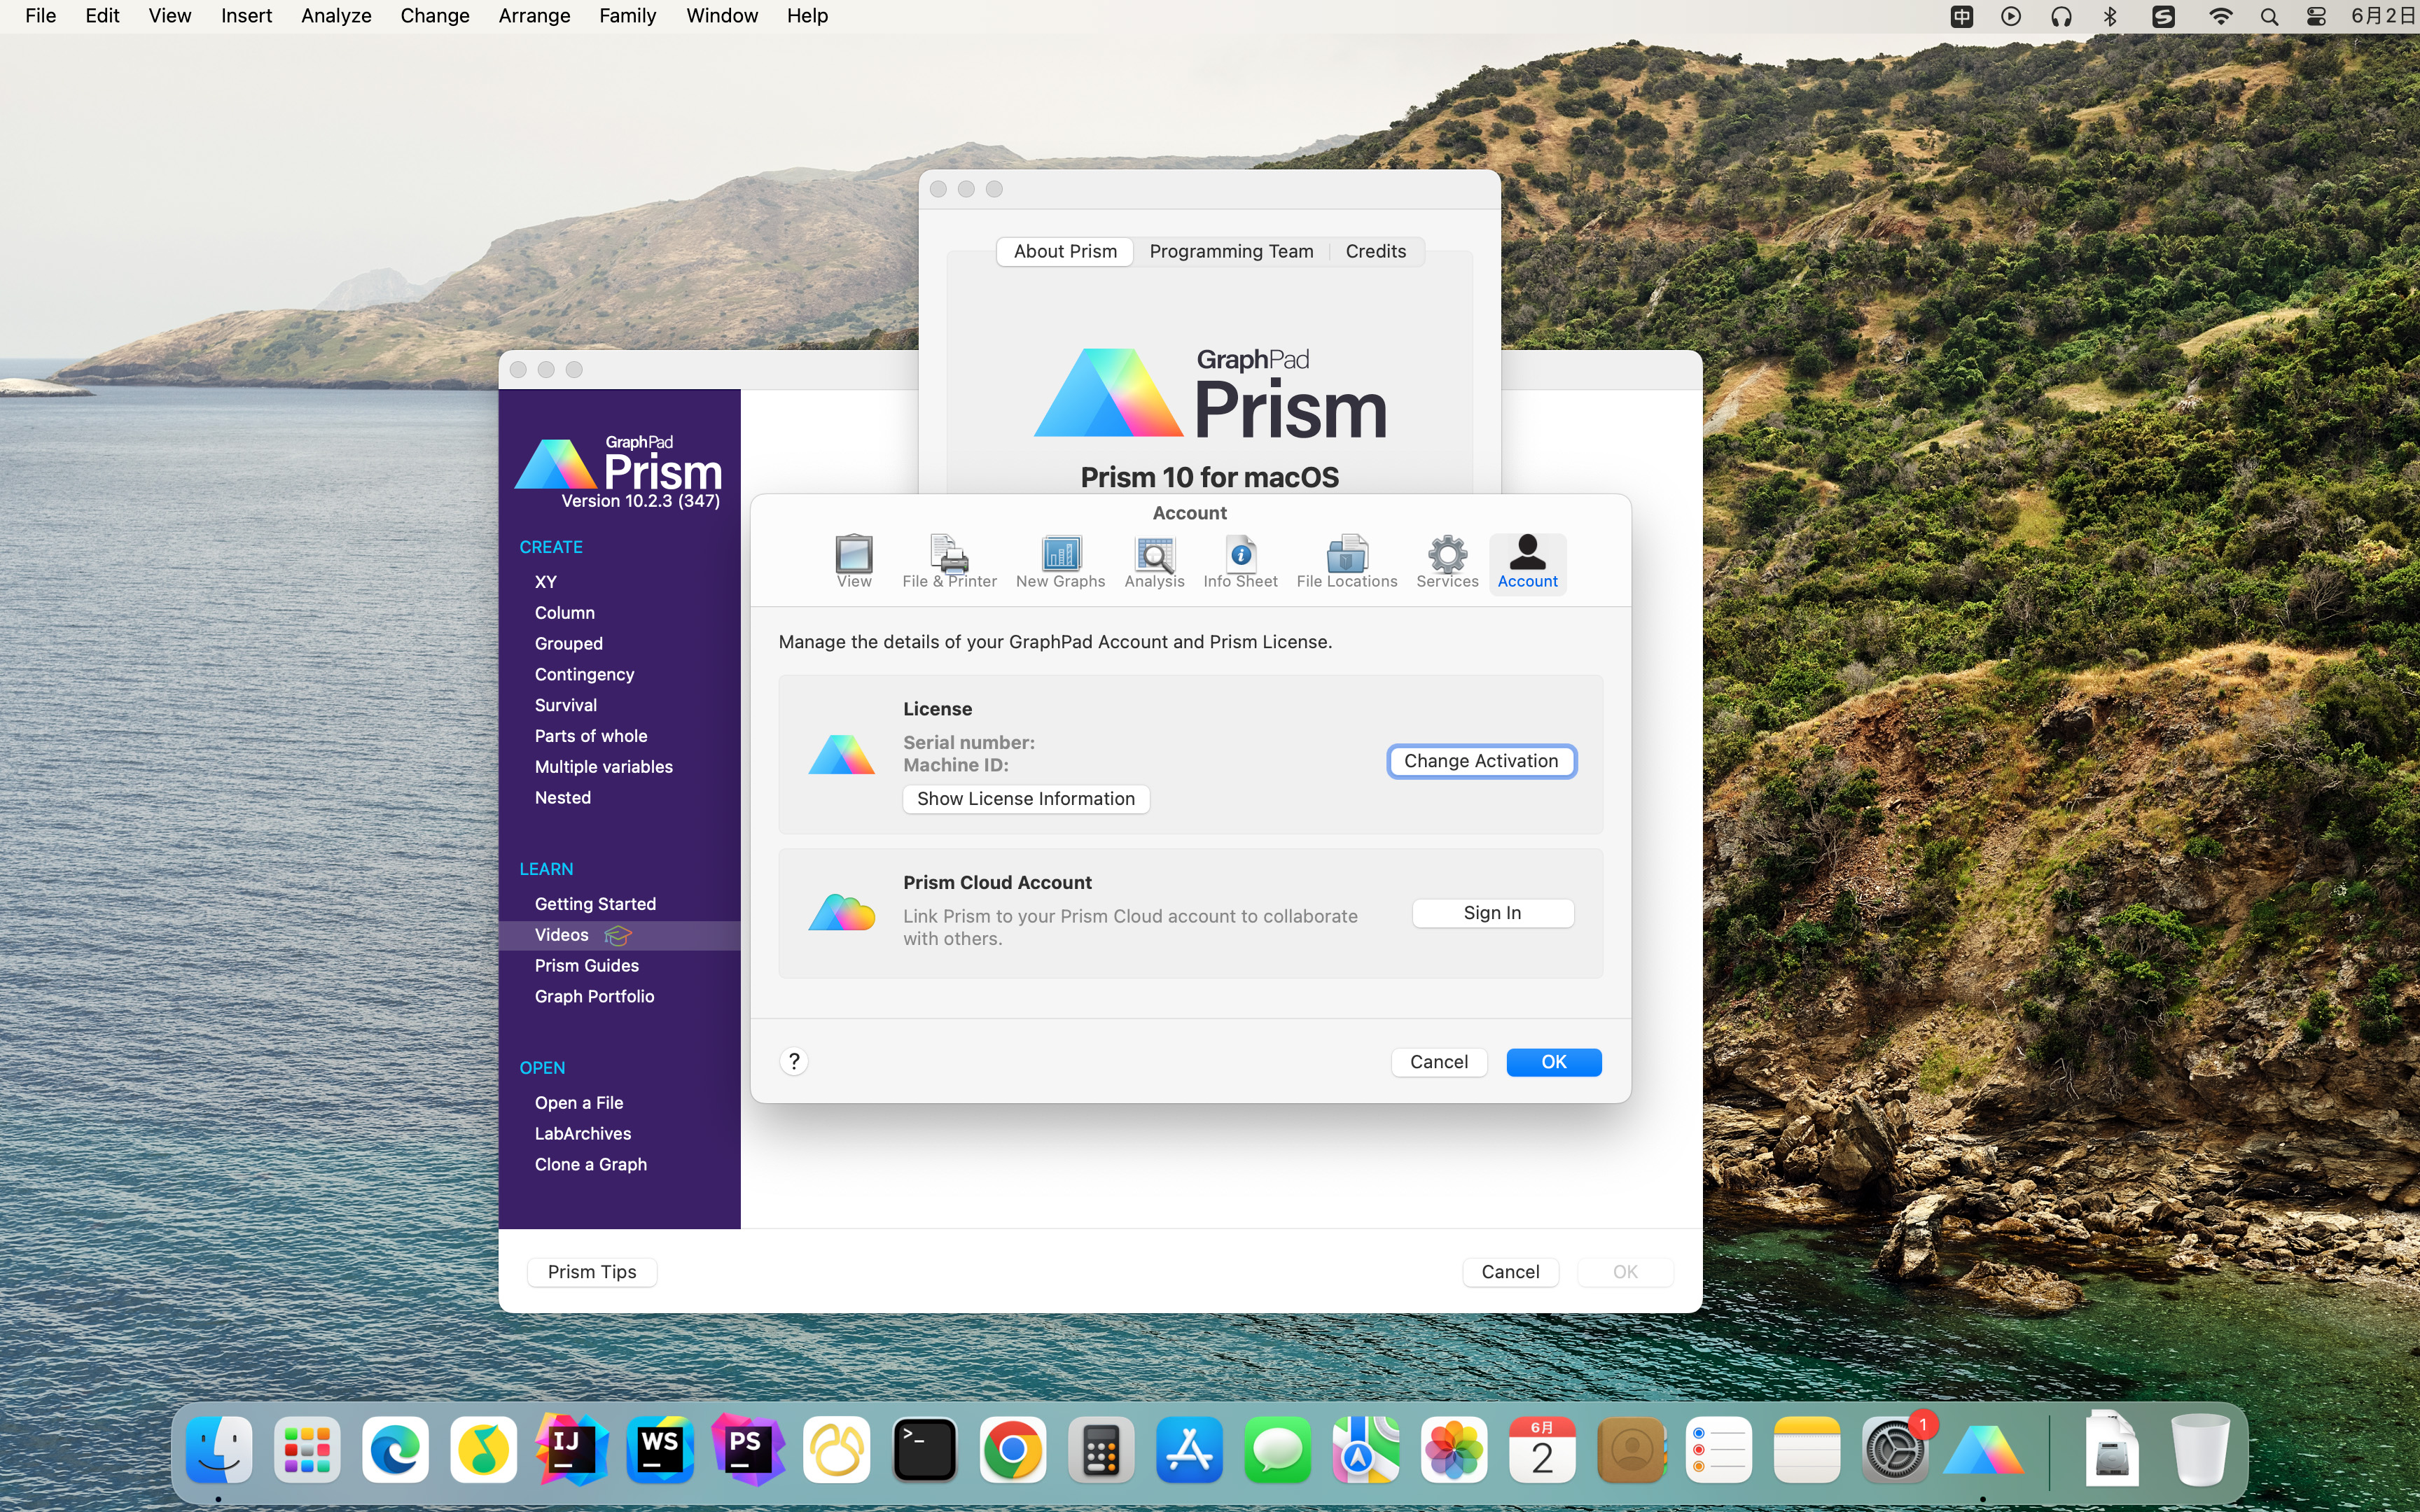
Task: Launch Google Chrome from the dock
Action: 1012,1449
